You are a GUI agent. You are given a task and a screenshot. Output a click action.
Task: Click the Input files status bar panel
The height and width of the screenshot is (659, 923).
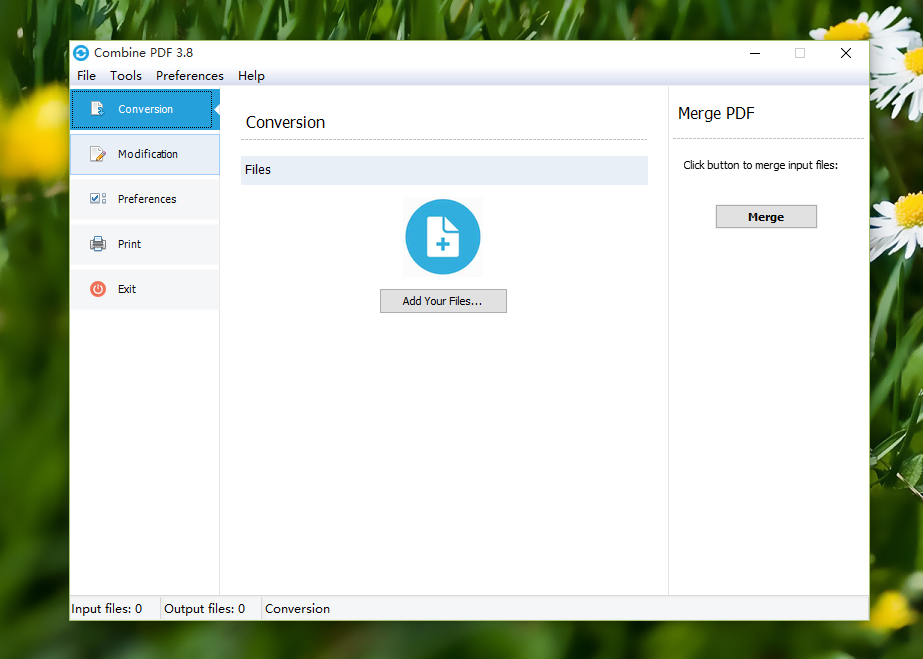pos(108,608)
